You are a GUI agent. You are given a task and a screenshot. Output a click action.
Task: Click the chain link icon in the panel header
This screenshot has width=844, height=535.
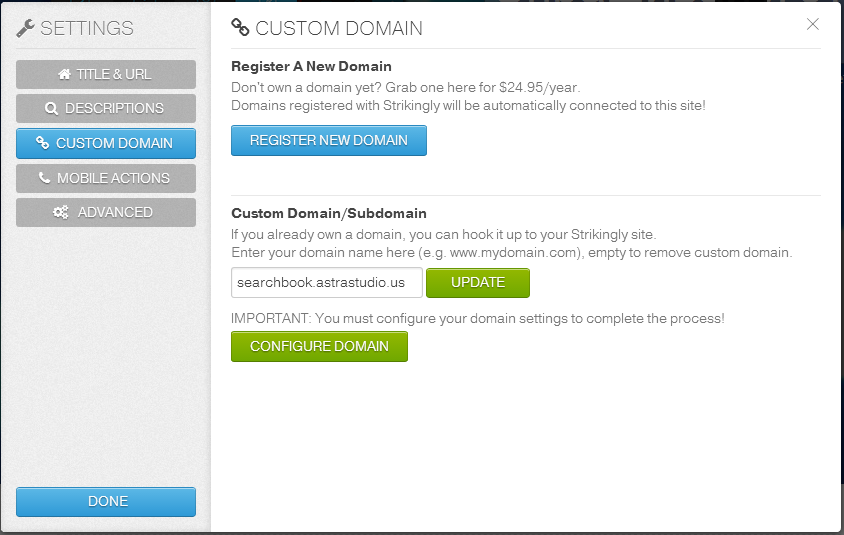pos(240,28)
